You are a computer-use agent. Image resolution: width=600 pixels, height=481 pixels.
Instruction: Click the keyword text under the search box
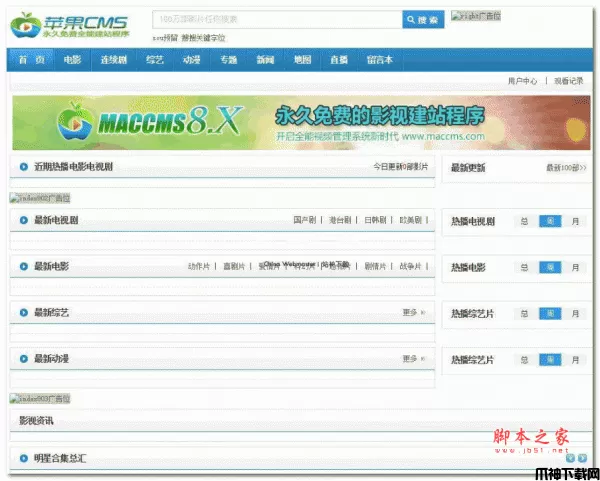[189, 38]
